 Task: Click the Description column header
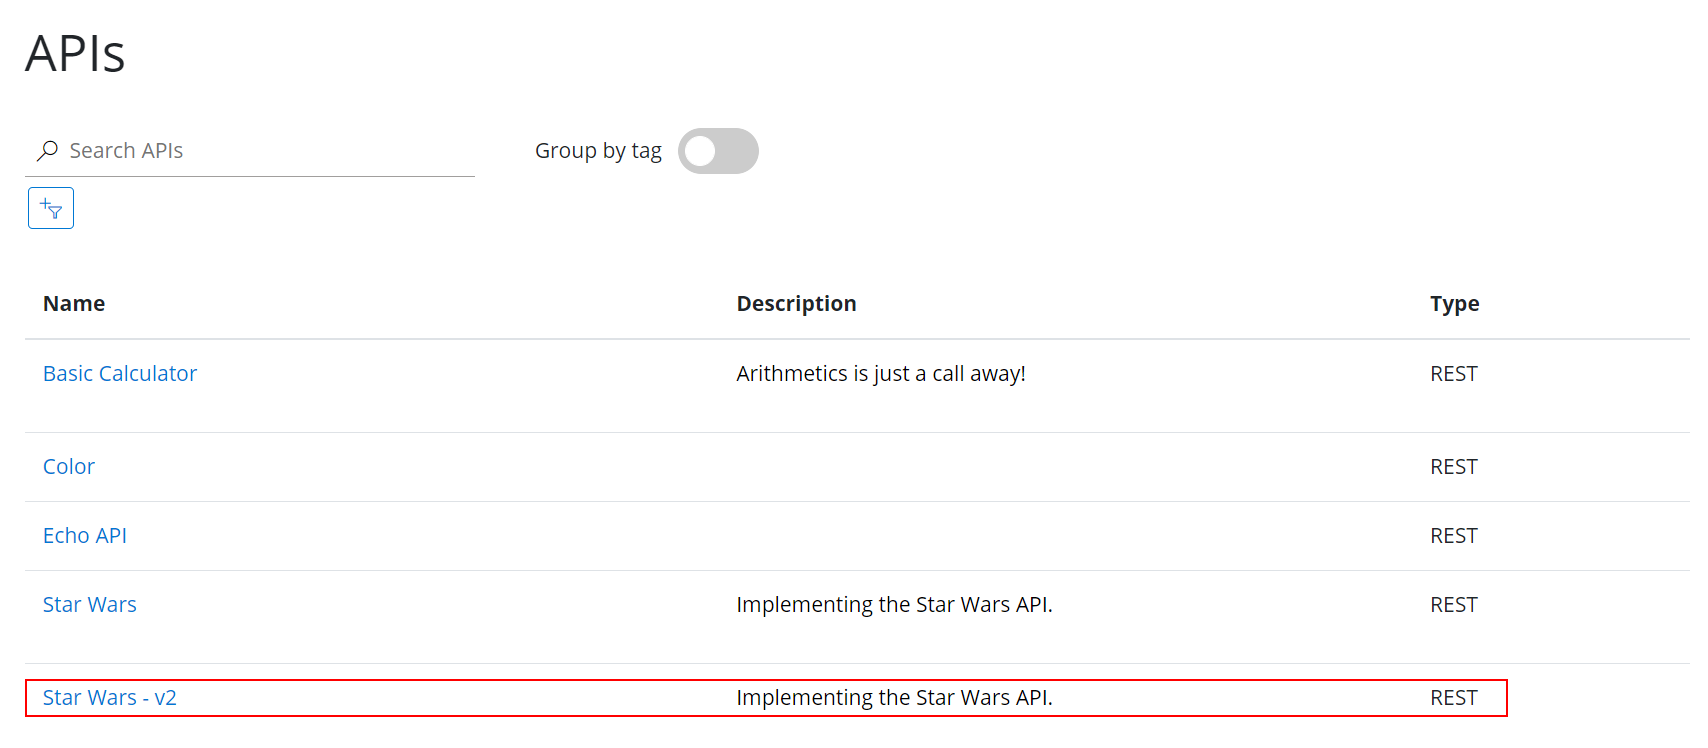click(796, 303)
